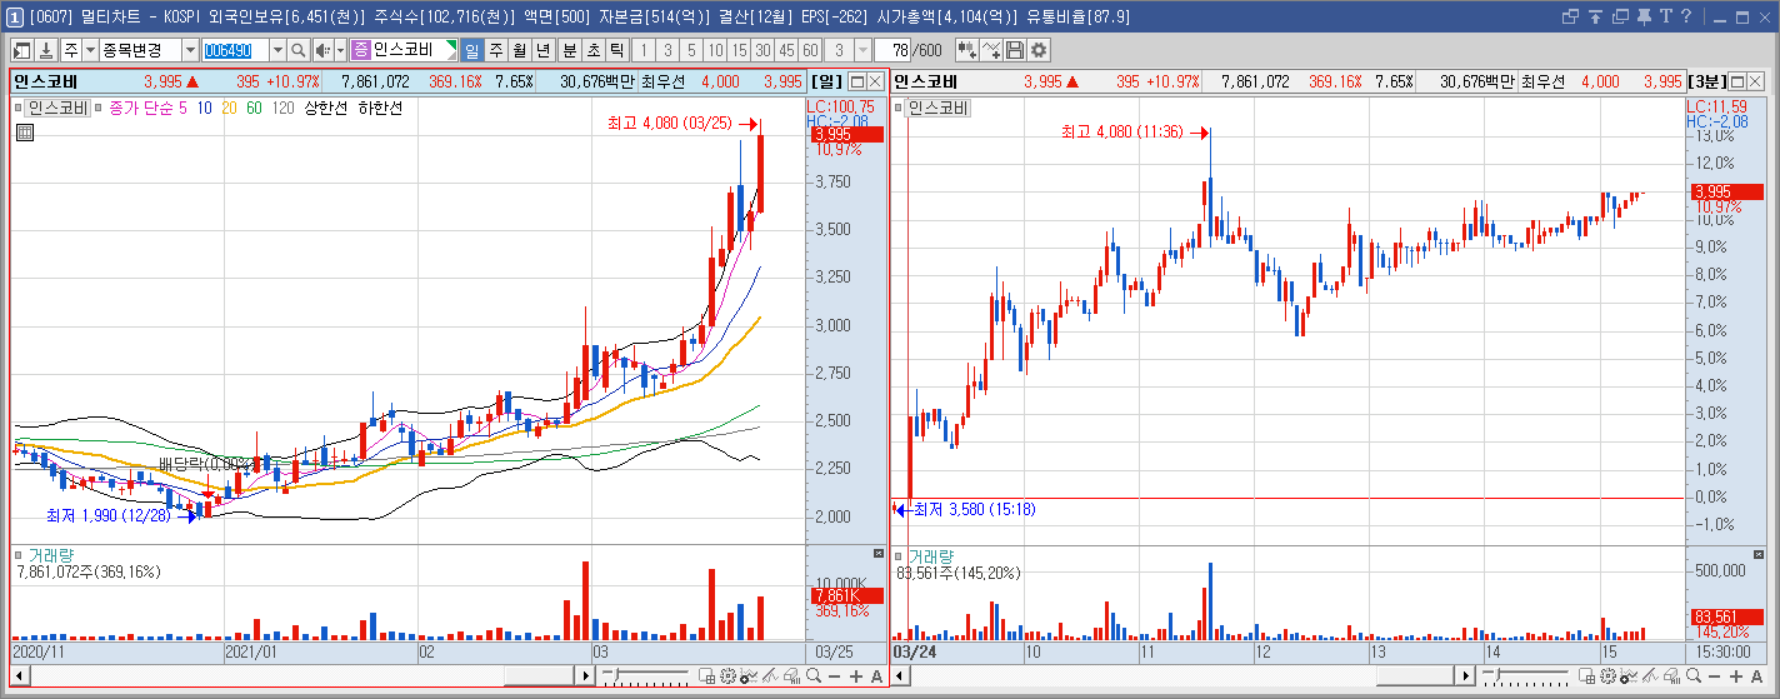Screen dimensions: 1780x699
Task: Toggle the 거래량 volume checkbox in the 3-minute chart
Action: [898, 556]
